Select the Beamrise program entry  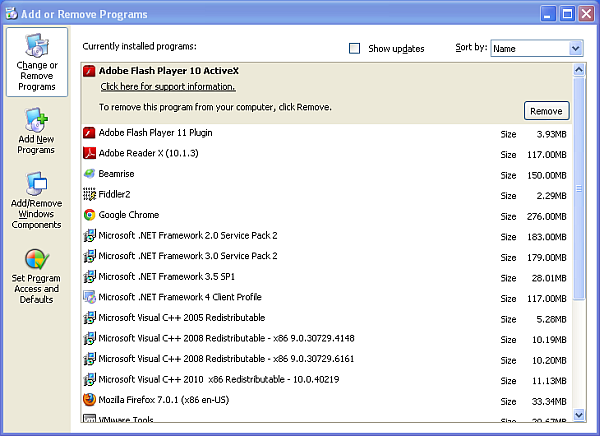[327, 174]
